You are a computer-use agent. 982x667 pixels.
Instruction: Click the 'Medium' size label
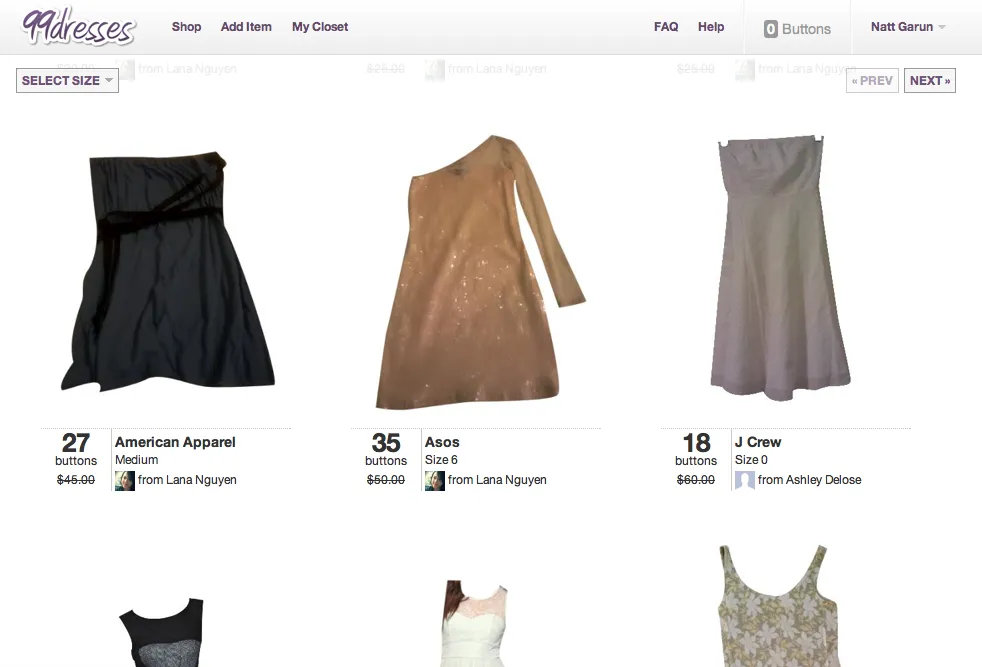click(137, 460)
